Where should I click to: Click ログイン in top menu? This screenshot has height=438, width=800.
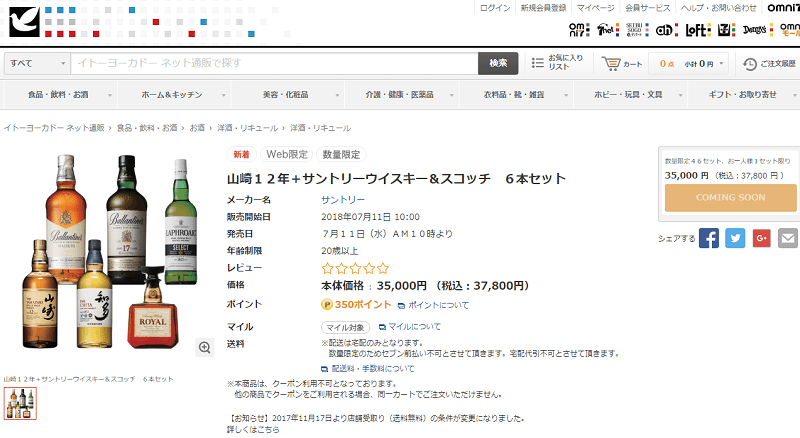495,8
